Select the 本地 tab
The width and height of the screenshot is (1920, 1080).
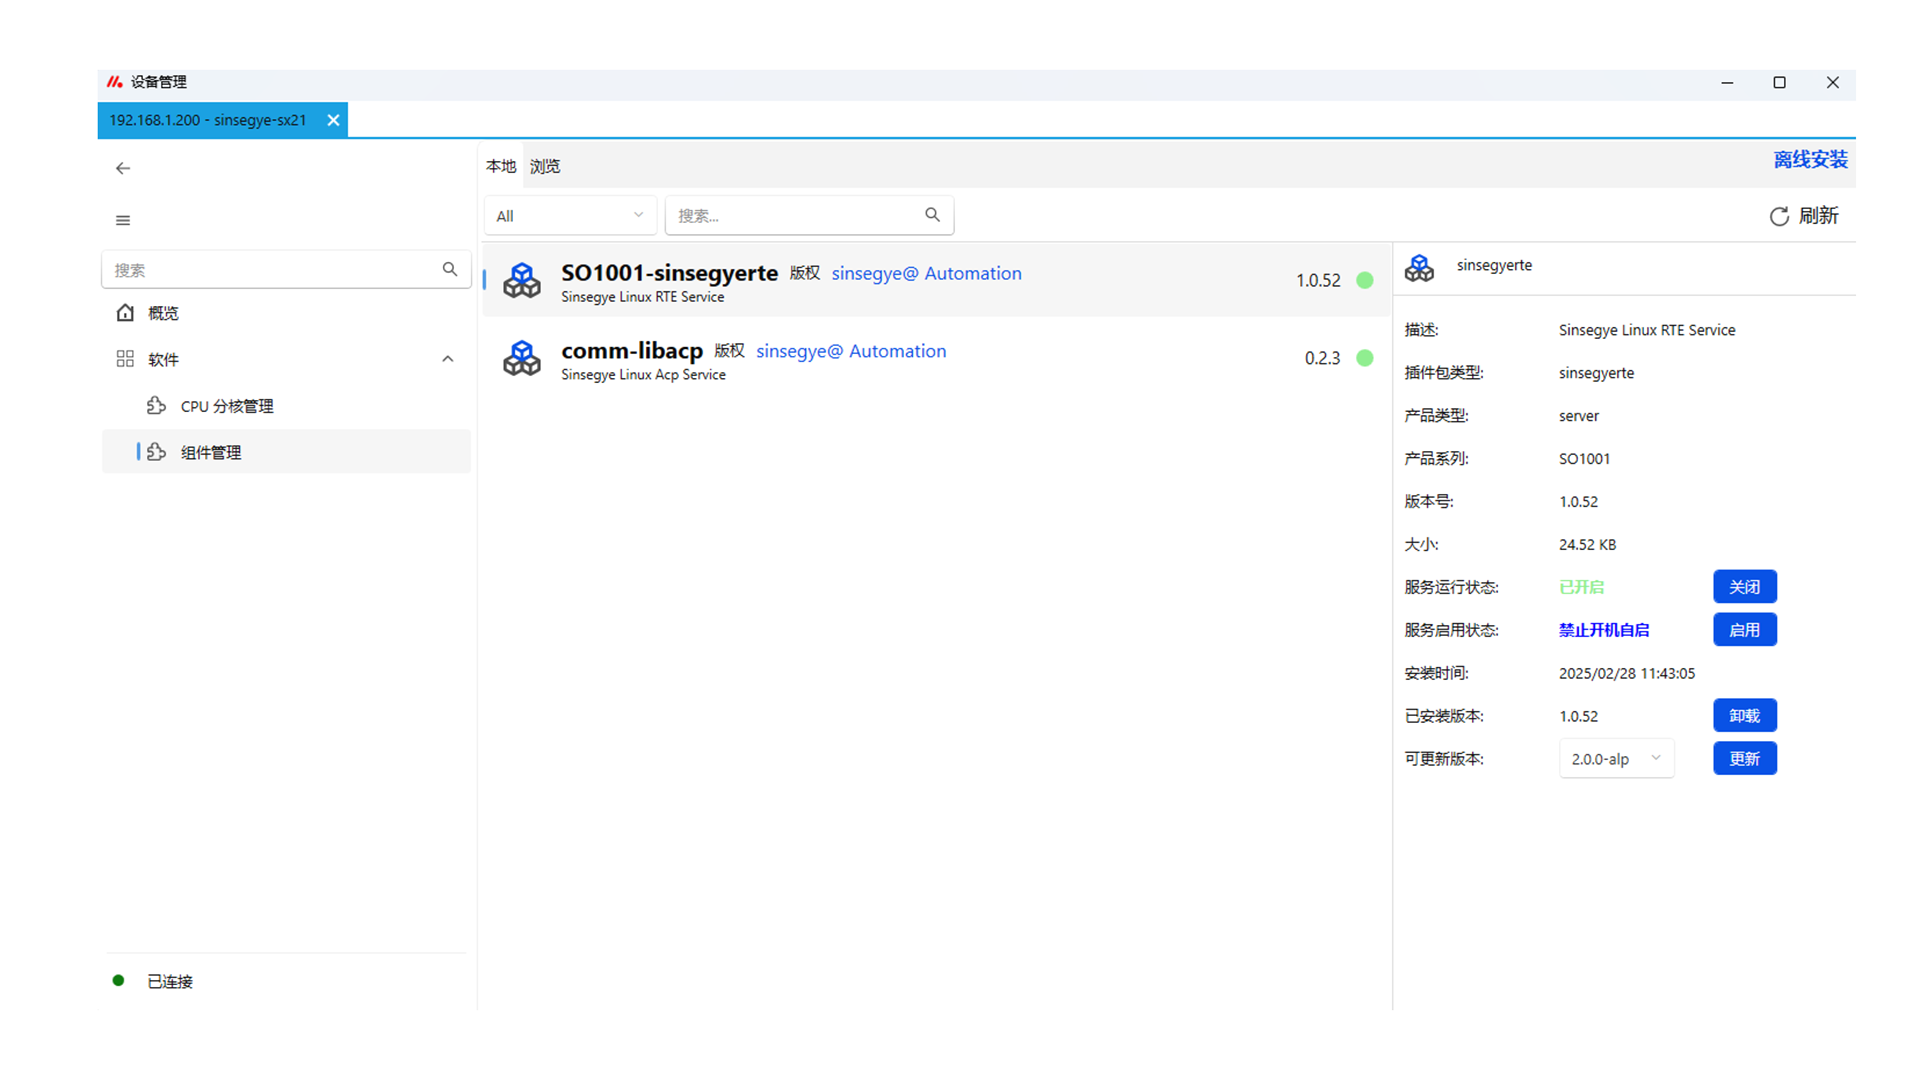tap(501, 166)
